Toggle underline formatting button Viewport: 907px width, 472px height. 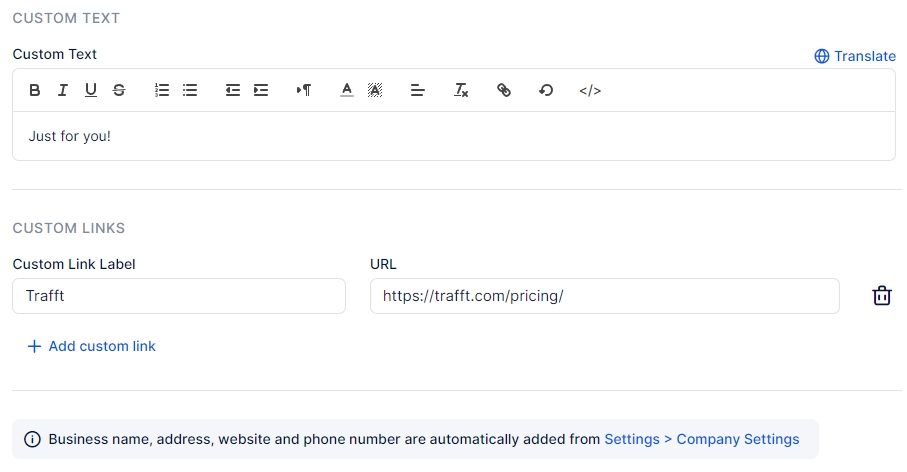(x=91, y=90)
